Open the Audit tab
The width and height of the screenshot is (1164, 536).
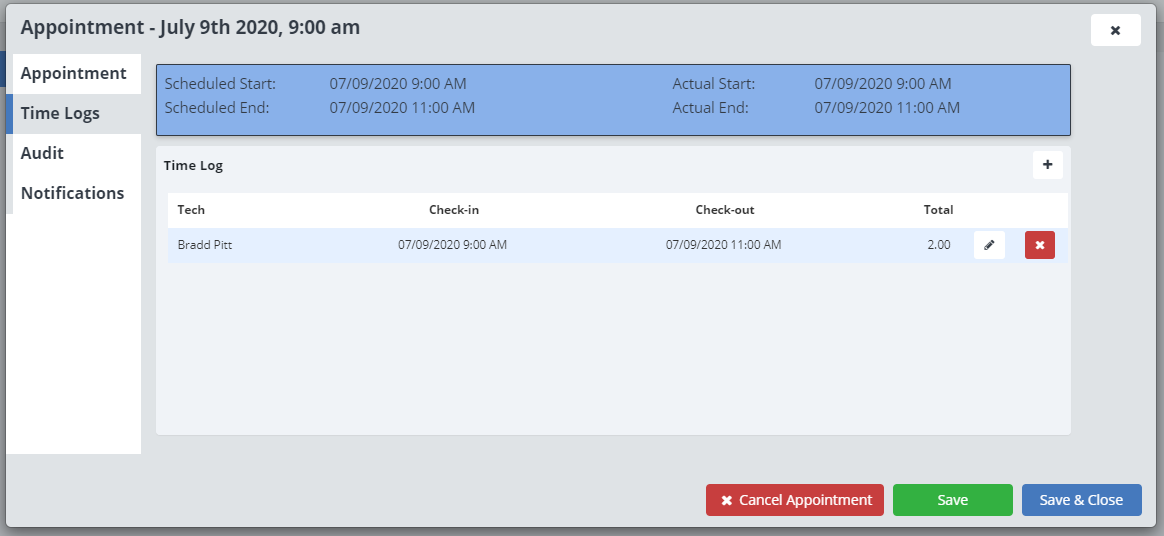click(x=43, y=154)
